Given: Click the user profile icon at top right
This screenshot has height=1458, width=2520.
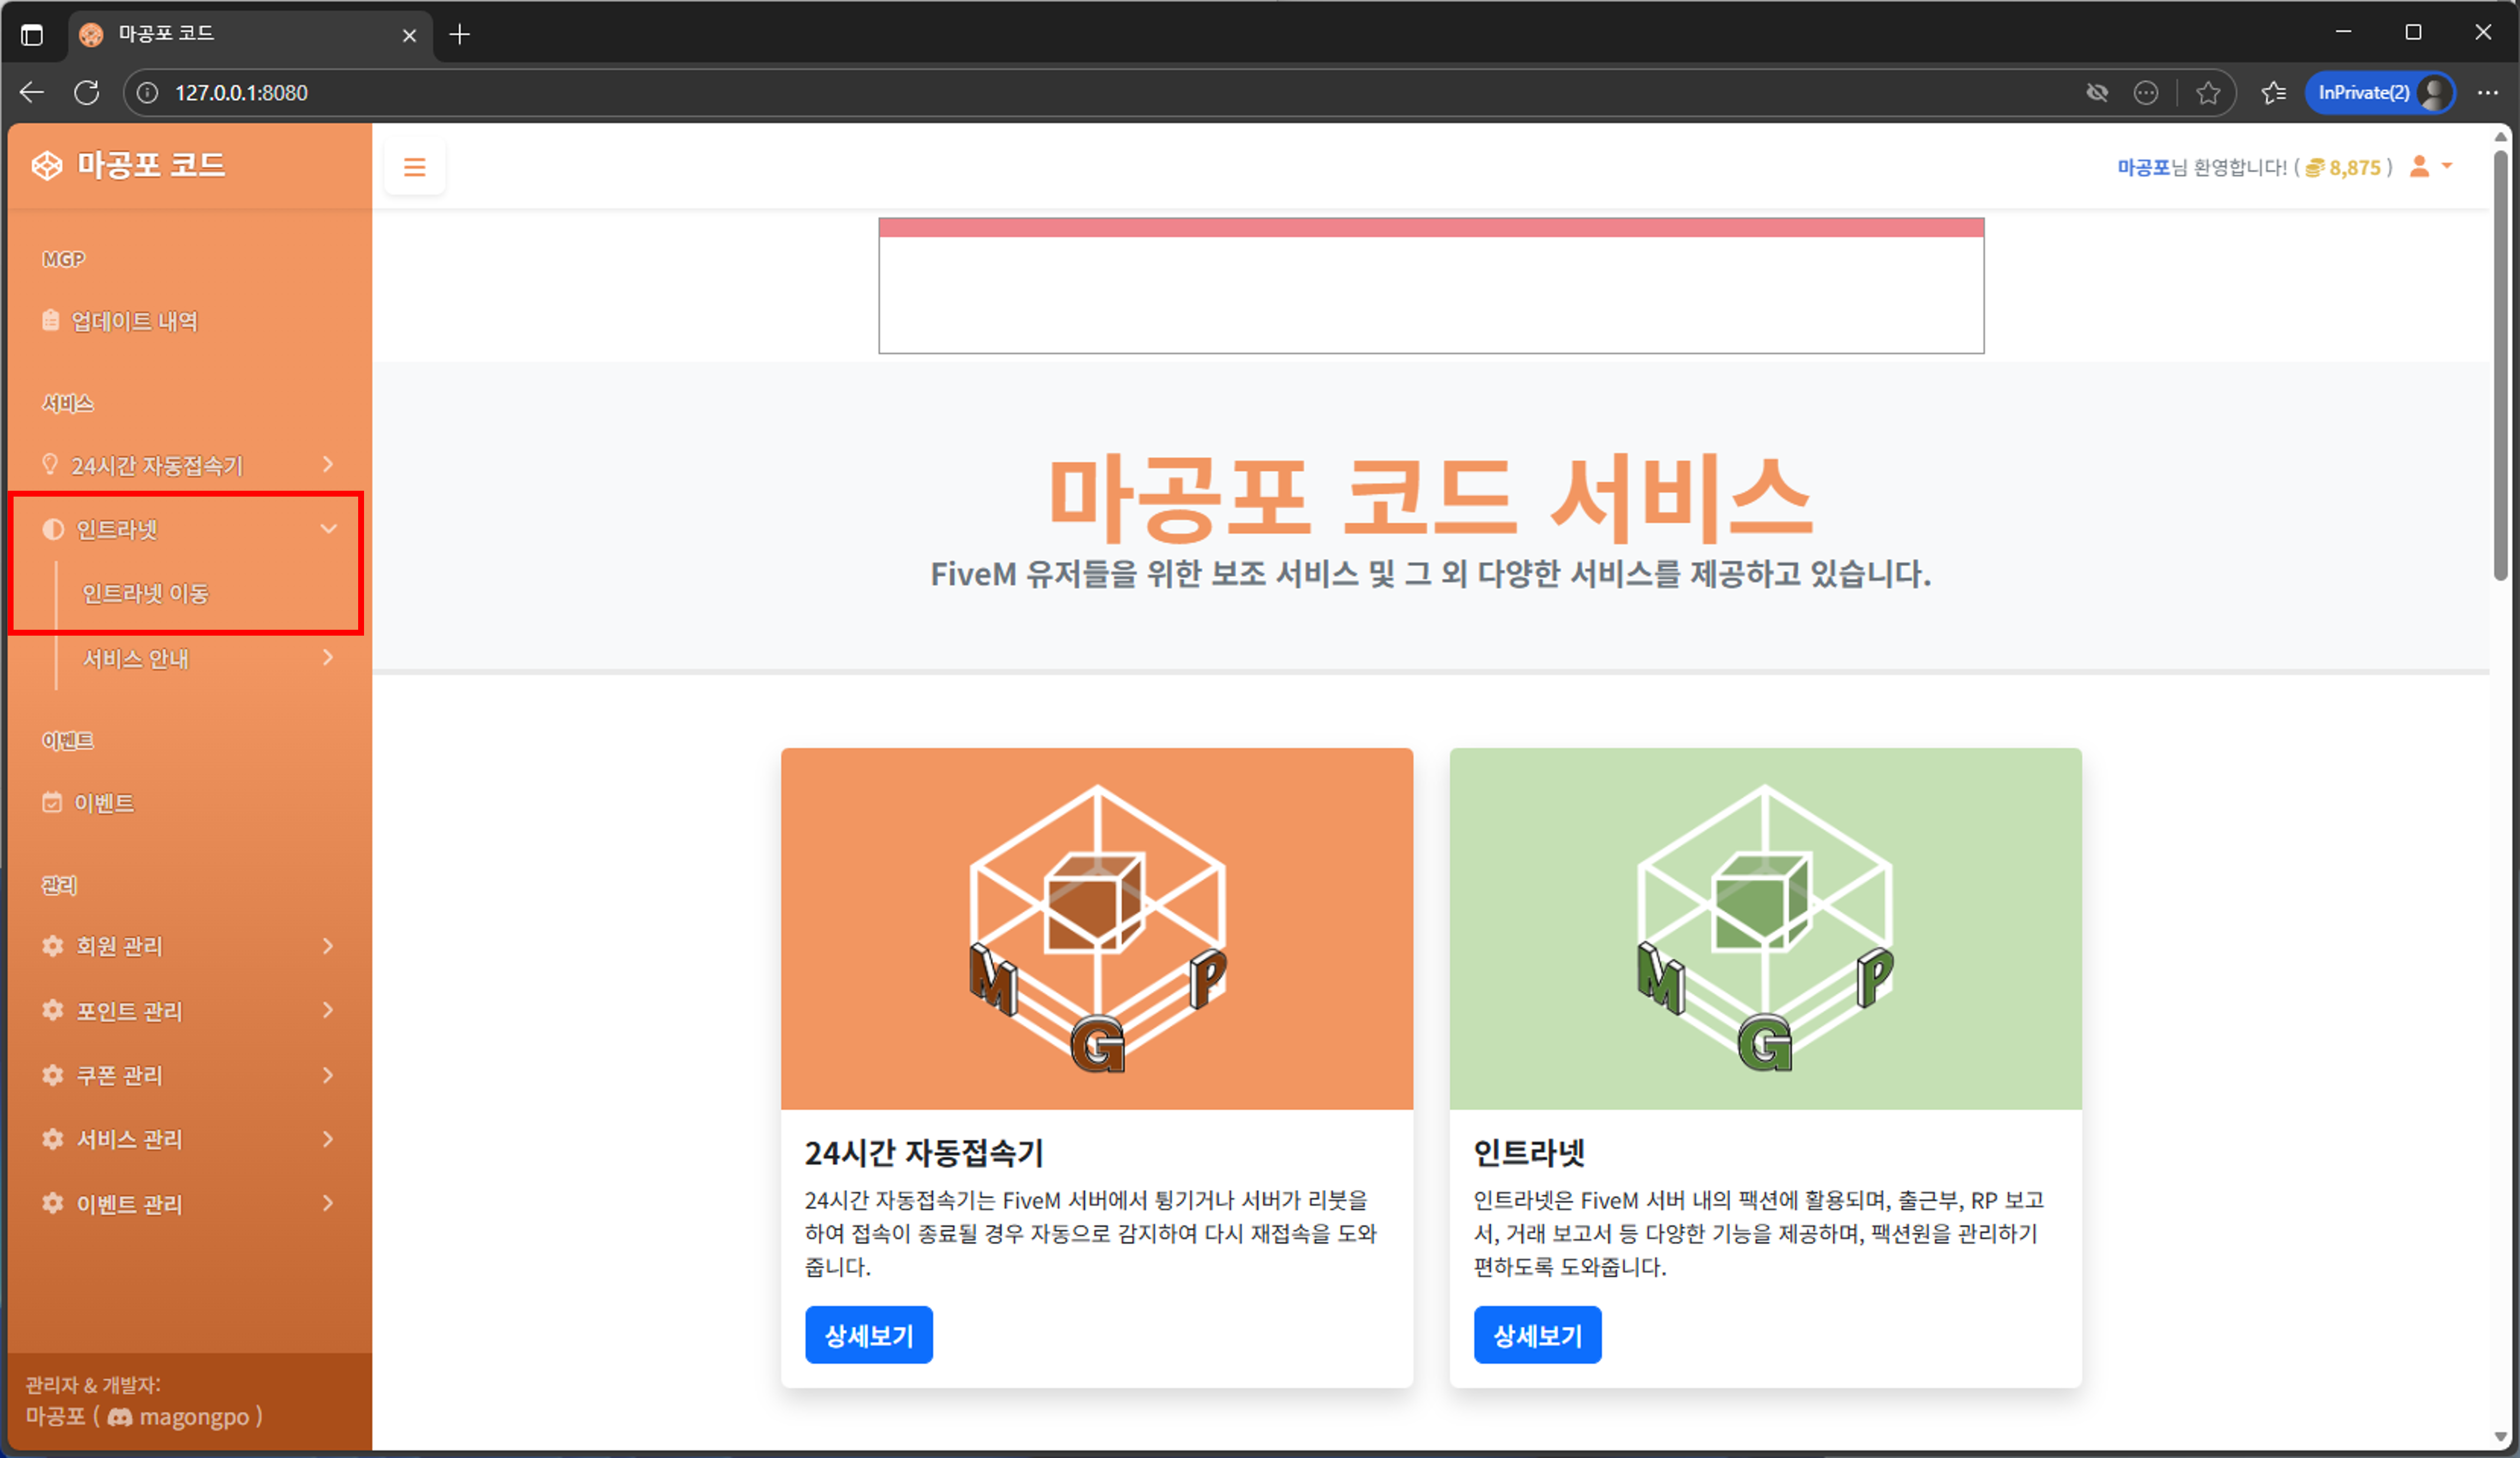Looking at the screenshot, I should [x=2419, y=167].
